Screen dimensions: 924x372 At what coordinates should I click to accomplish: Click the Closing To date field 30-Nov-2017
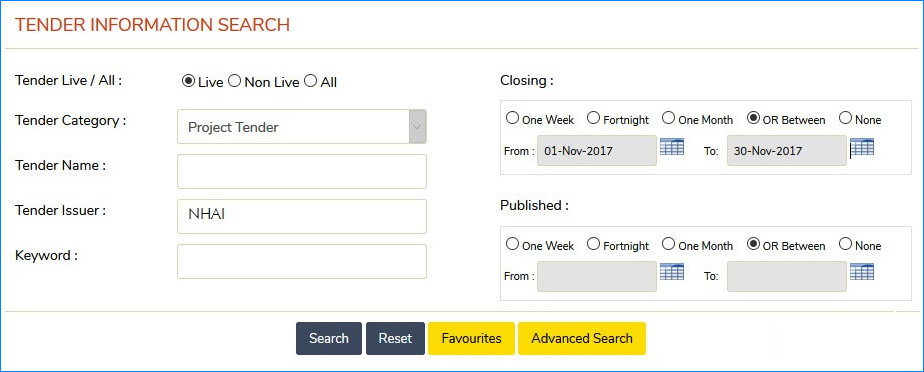point(787,150)
